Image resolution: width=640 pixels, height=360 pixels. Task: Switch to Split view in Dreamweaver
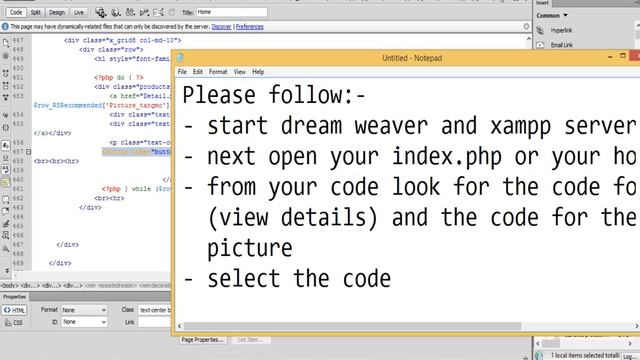[x=36, y=12]
